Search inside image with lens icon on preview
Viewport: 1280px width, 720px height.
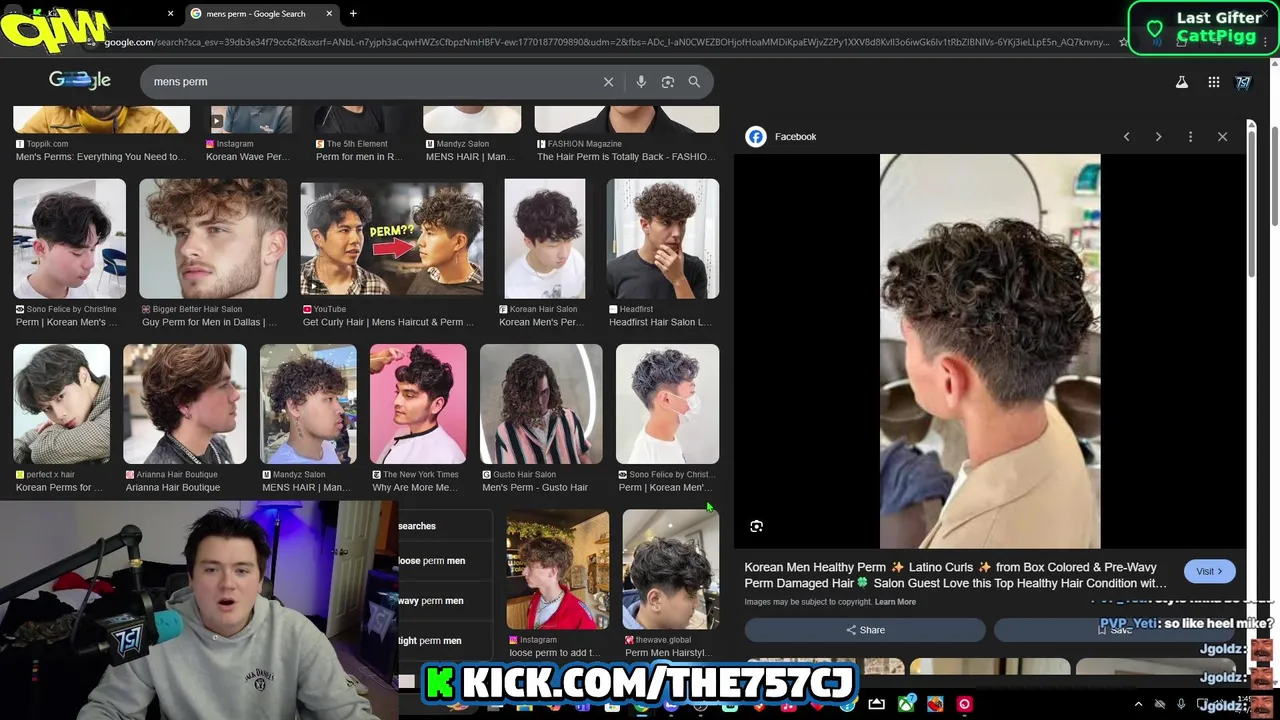[x=757, y=526]
